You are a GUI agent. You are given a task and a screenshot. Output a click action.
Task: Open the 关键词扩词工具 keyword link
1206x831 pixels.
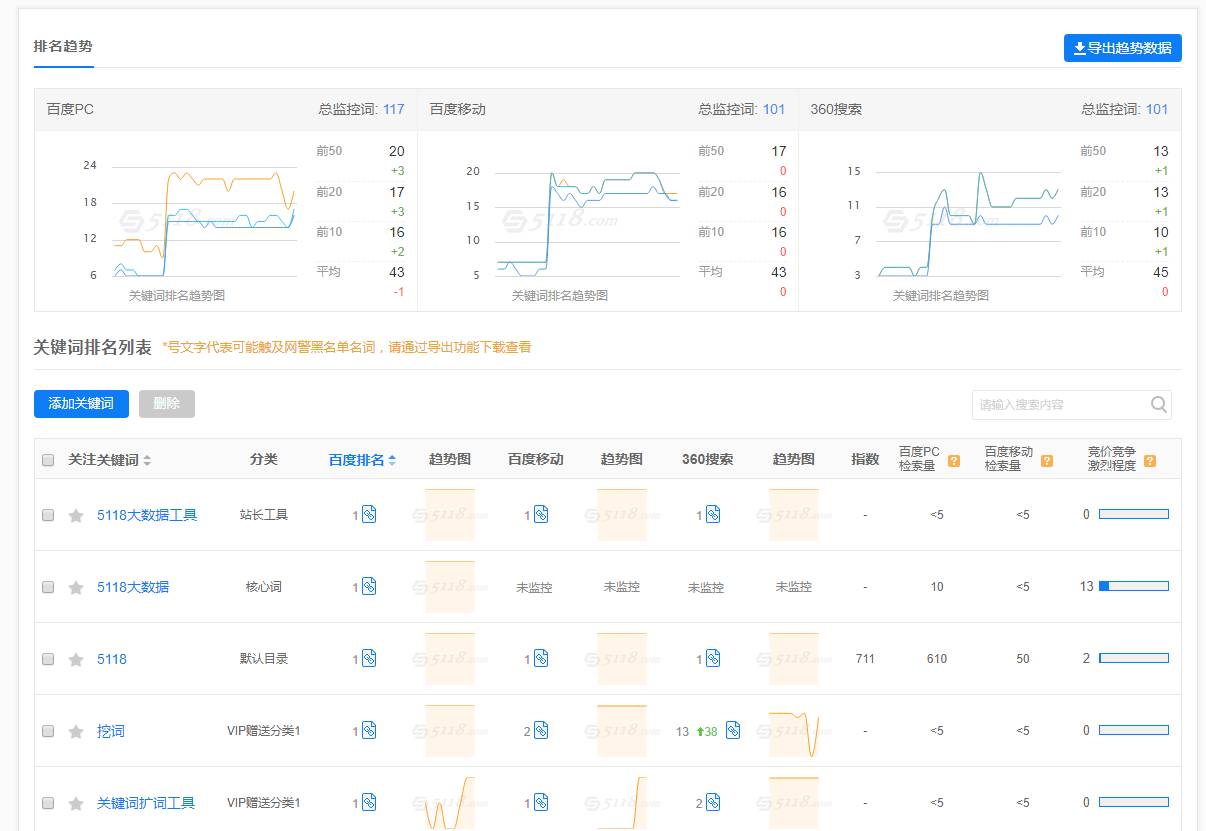[x=146, y=803]
